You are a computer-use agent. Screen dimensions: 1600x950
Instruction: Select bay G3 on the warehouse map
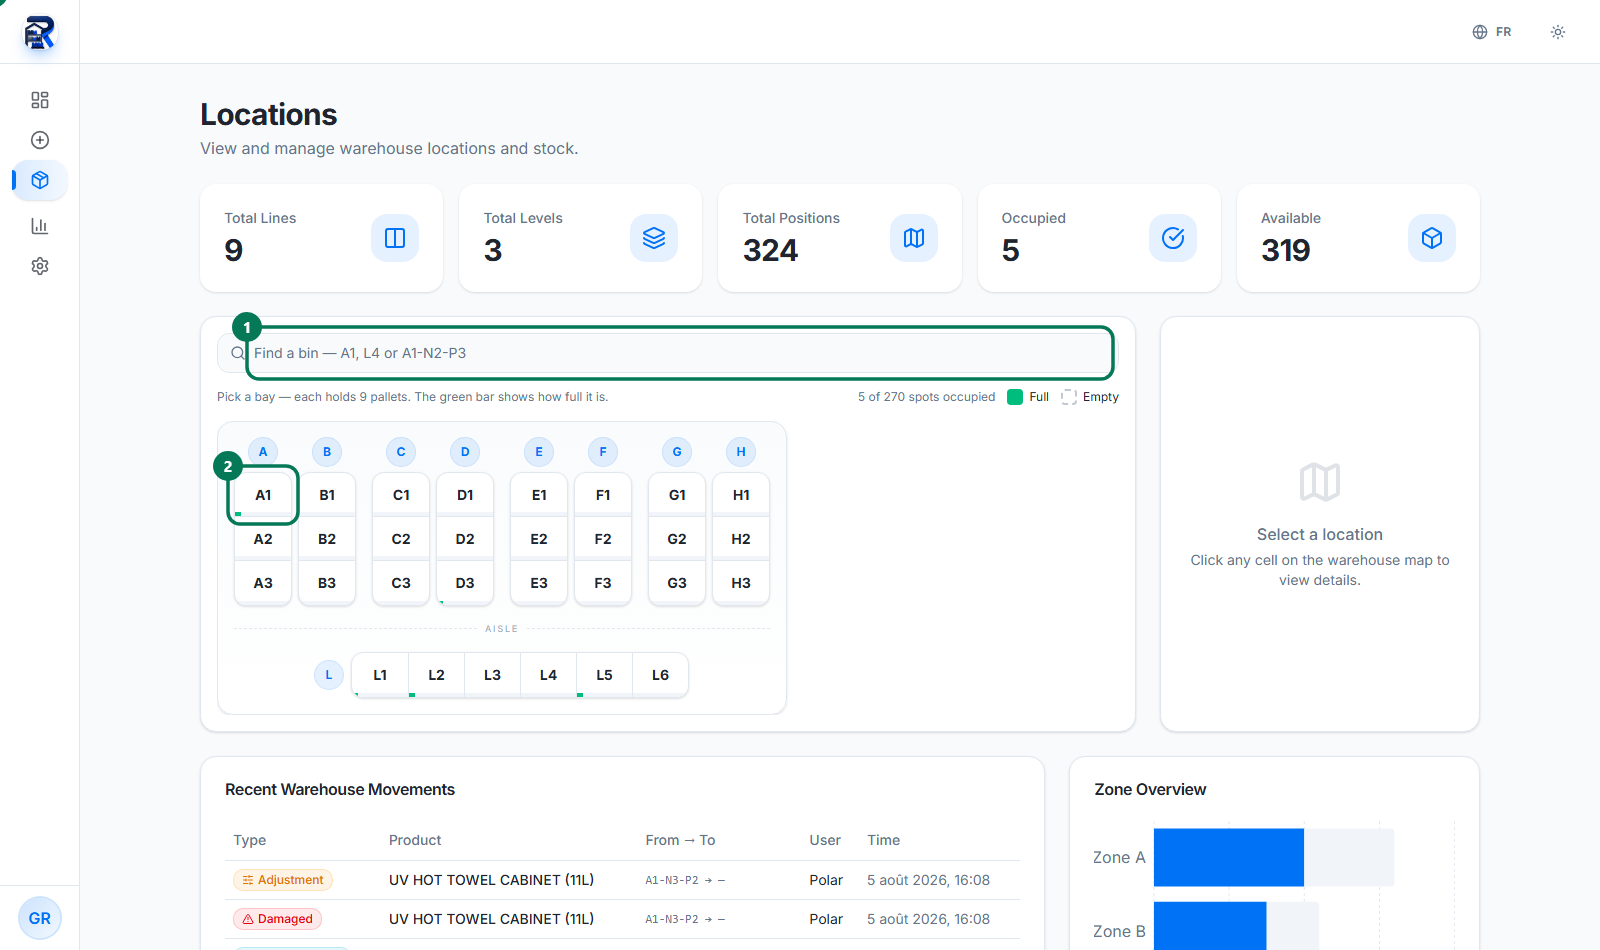point(677,583)
